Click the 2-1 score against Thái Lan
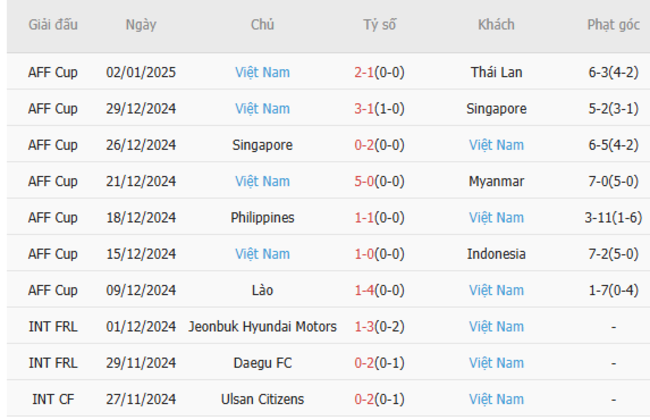 [364, 72]
